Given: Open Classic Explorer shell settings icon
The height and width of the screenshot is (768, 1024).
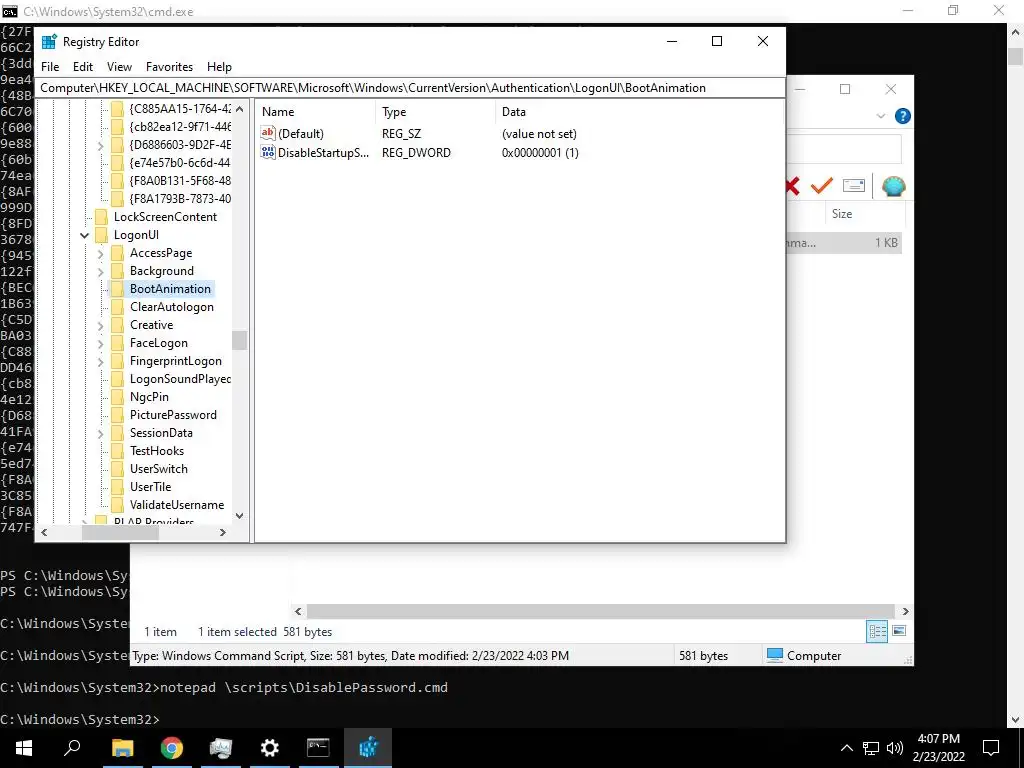Looking at the screenshot, I should click(x=893, y=186).
